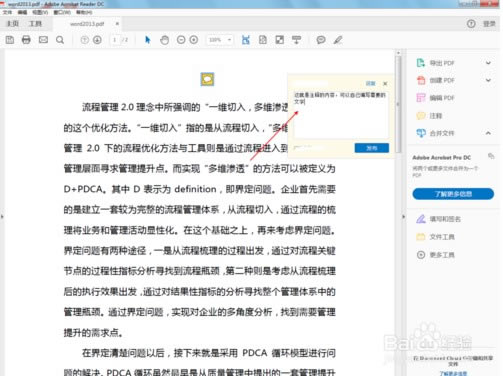Screen dimensions: 503x376
Task: Click the 登录 sign-in link
Action: (489, 24)
